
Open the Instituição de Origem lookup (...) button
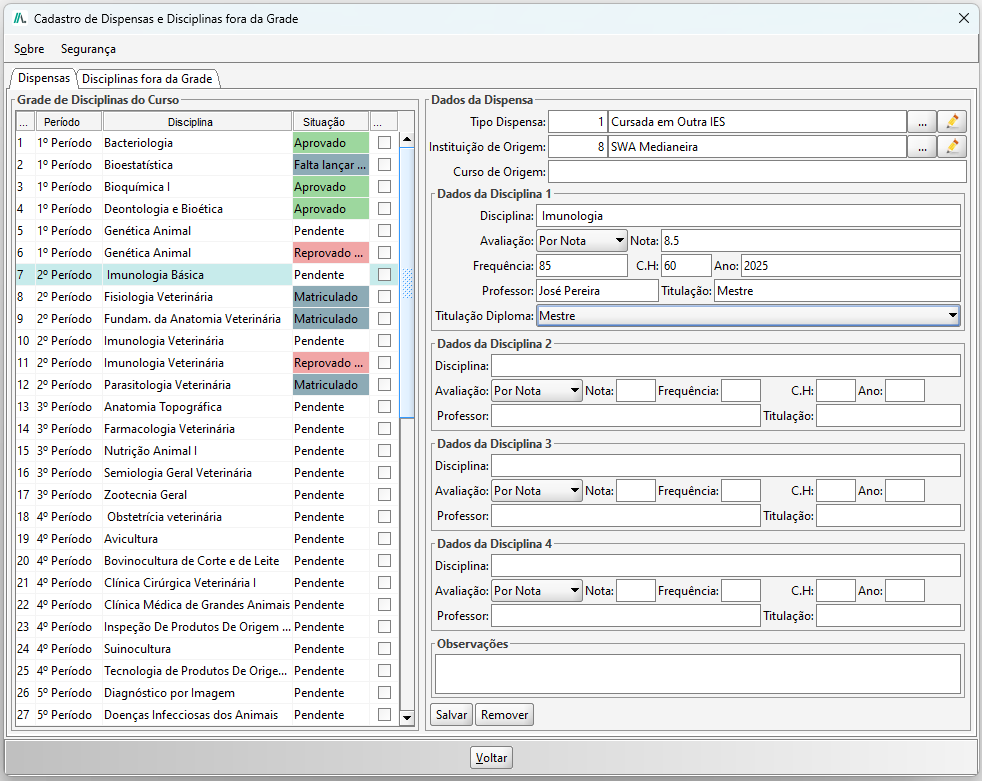922,147
